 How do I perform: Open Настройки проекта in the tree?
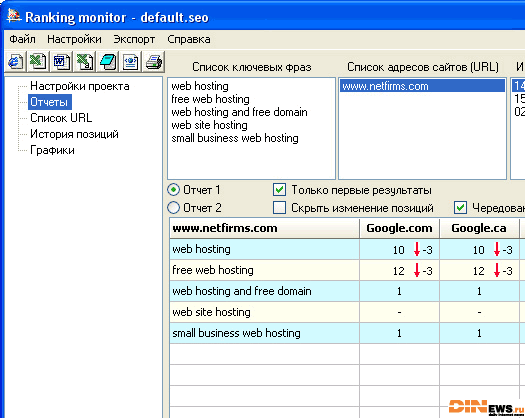click(x=80, y=86)
